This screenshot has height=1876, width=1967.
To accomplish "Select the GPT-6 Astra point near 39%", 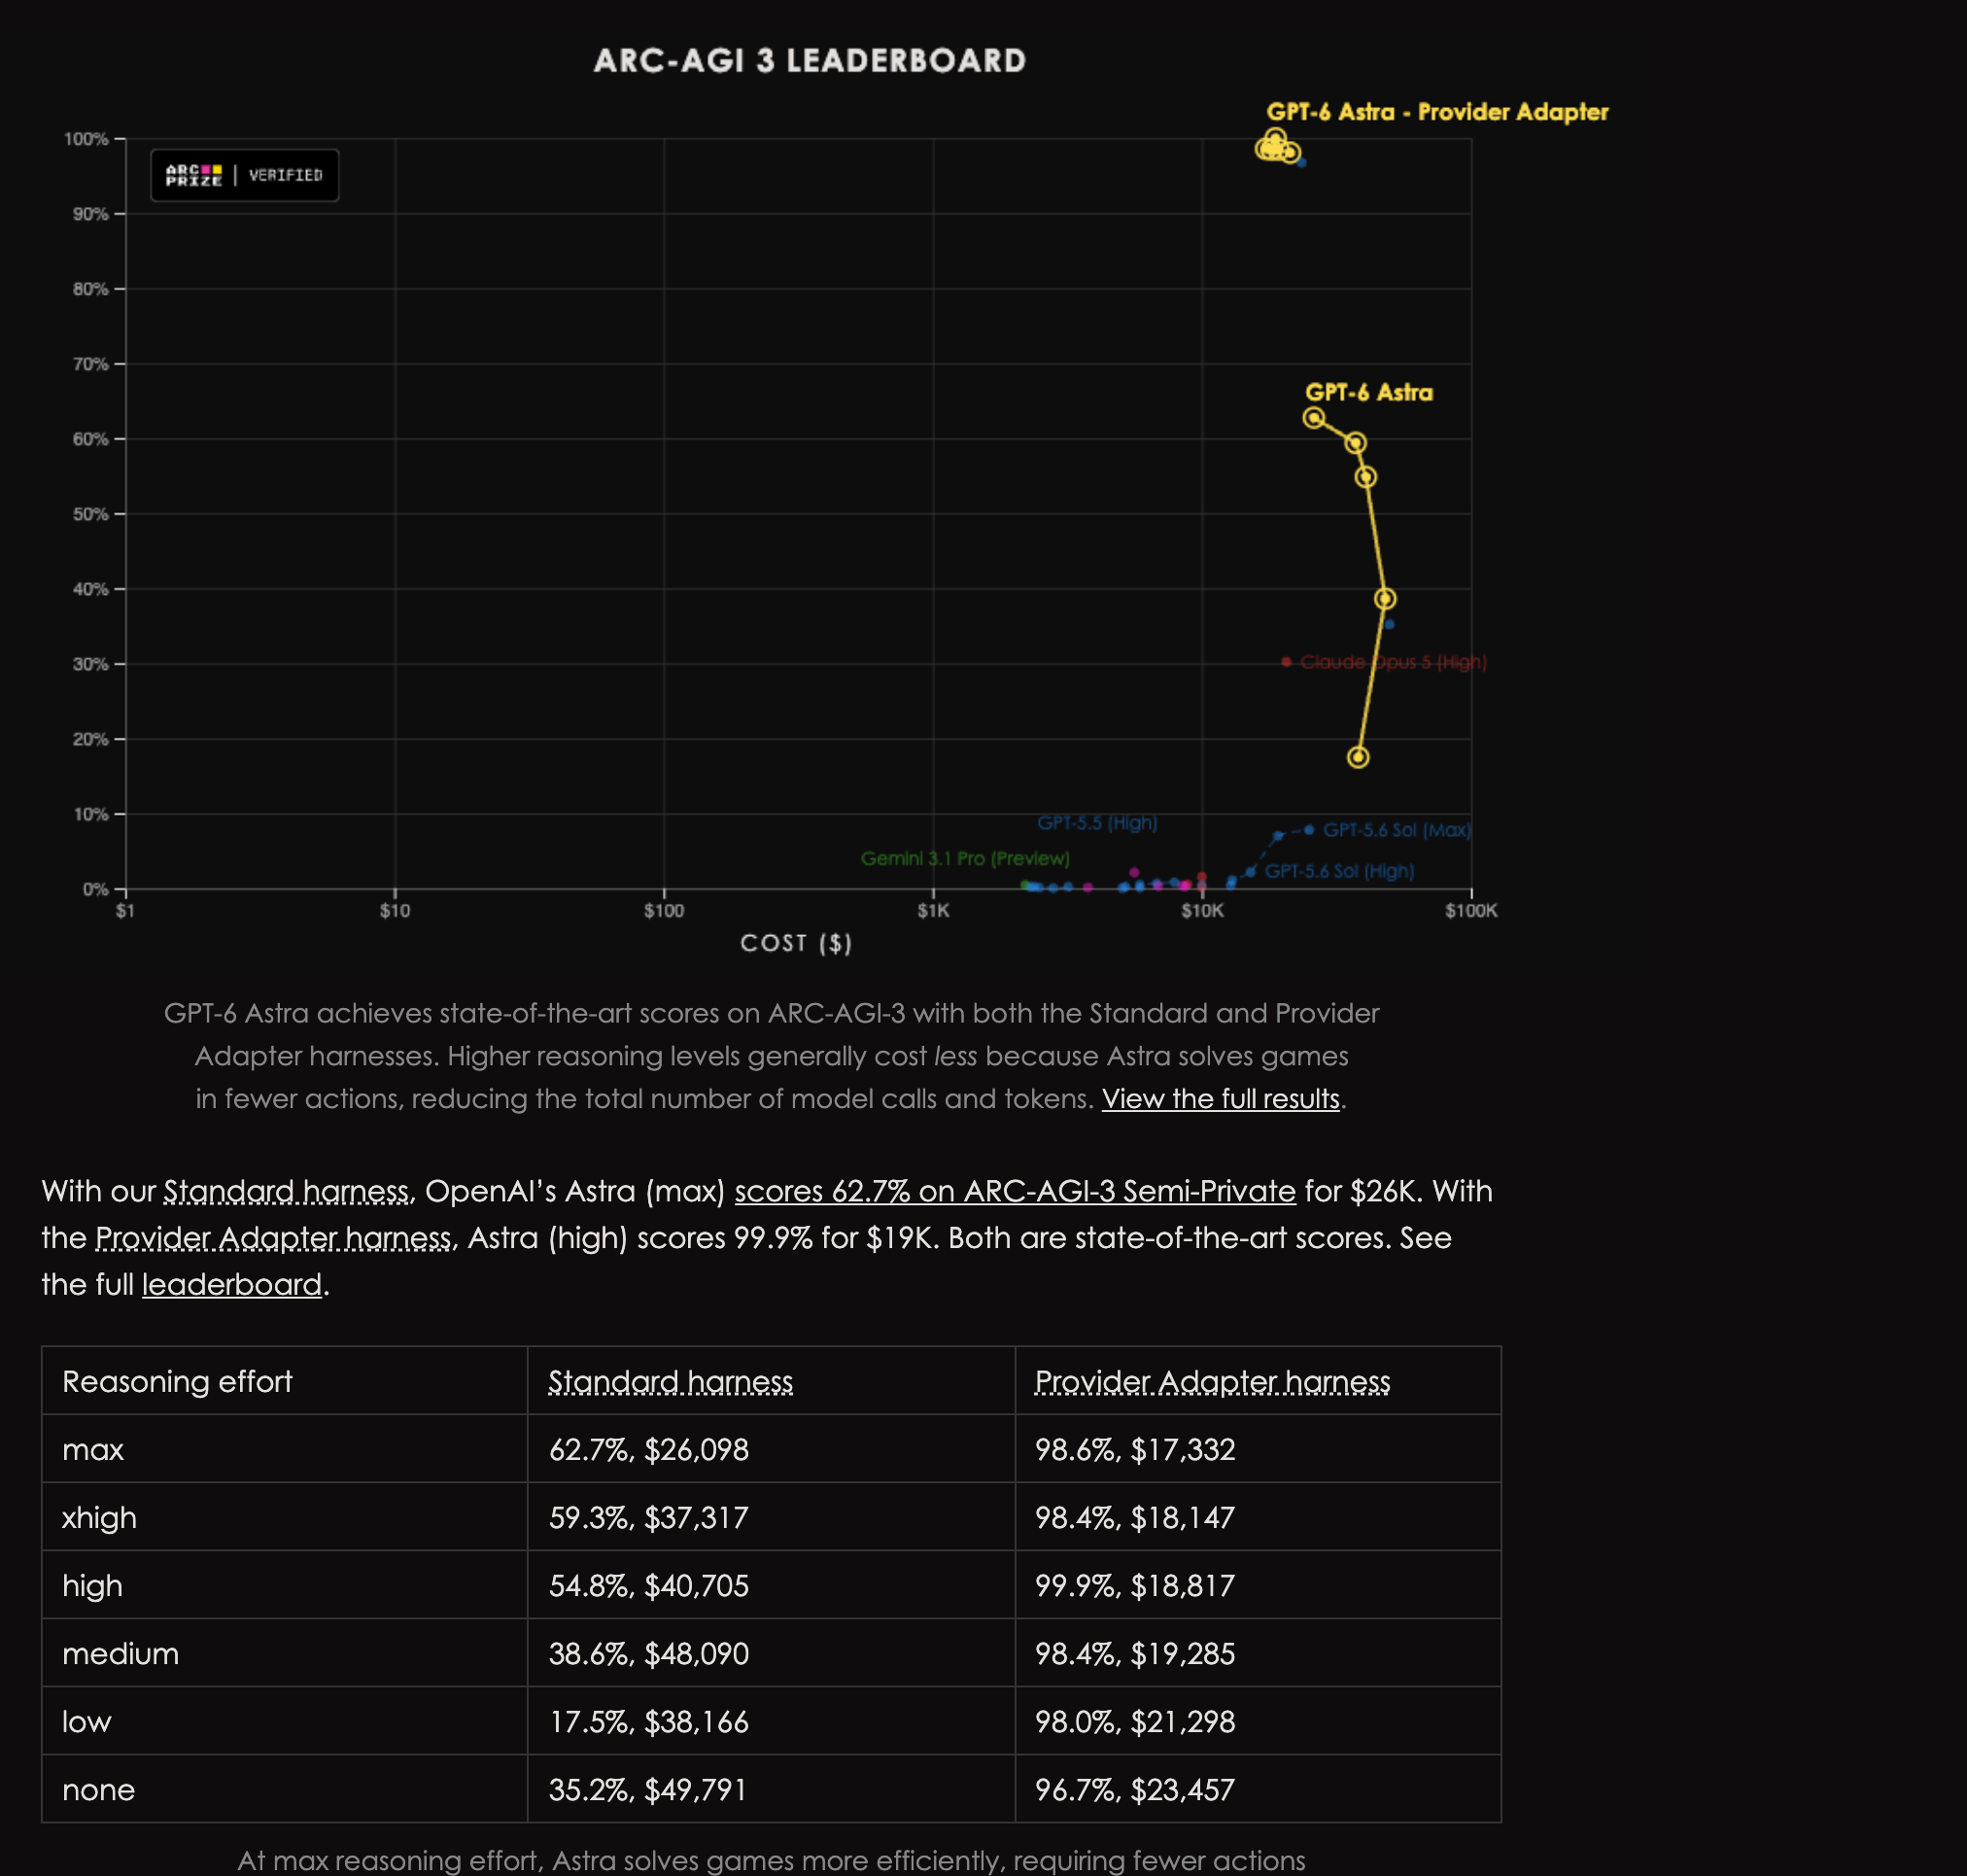I will click(x=1384, y=599).
